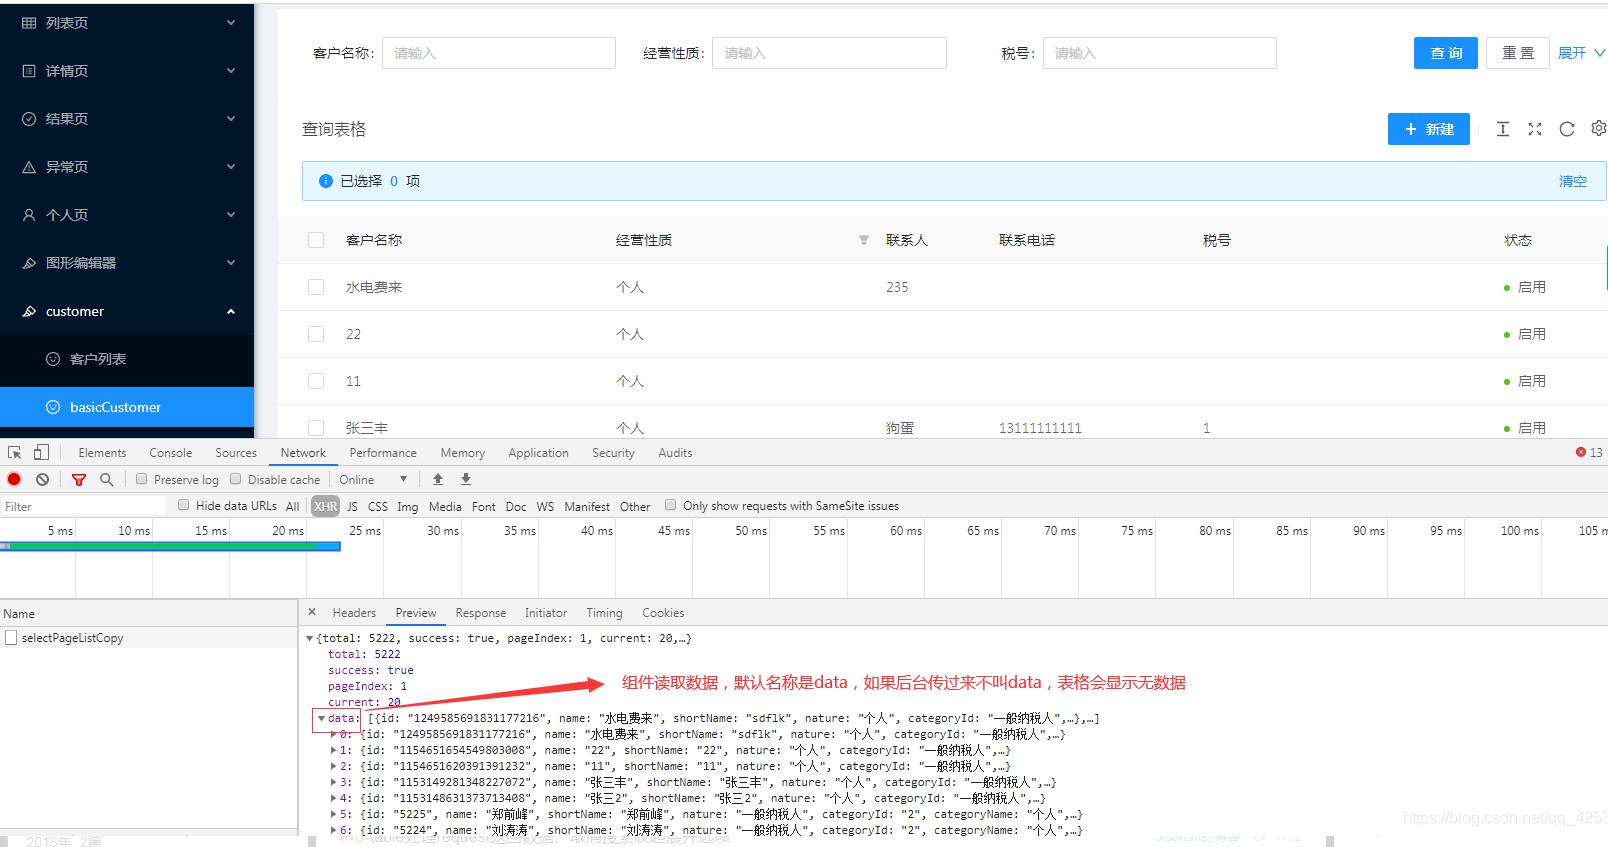
Task: Enable the Disable cache checkbox
Action: (x=236, y=479)
